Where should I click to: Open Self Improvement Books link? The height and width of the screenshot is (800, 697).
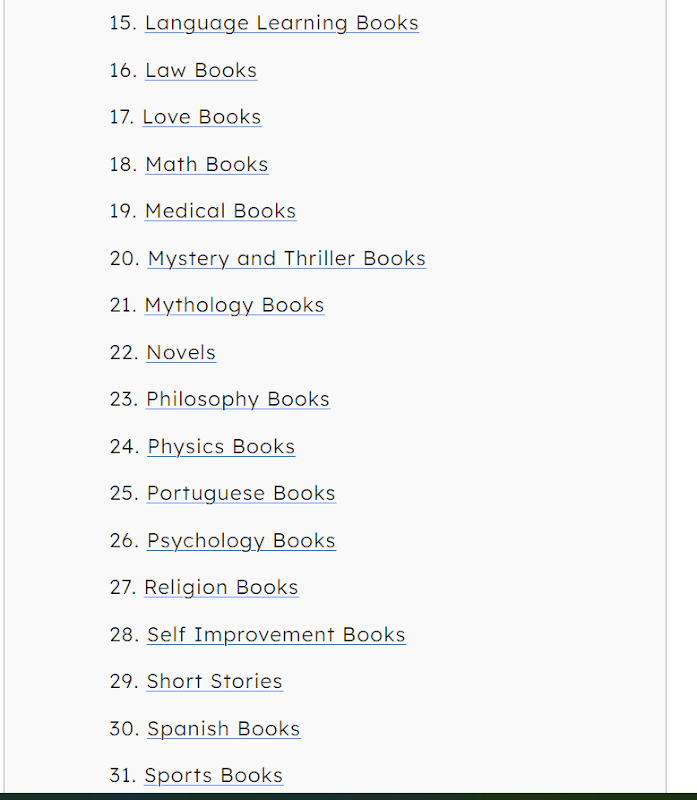pyautogui.click(x=276, y=634)
